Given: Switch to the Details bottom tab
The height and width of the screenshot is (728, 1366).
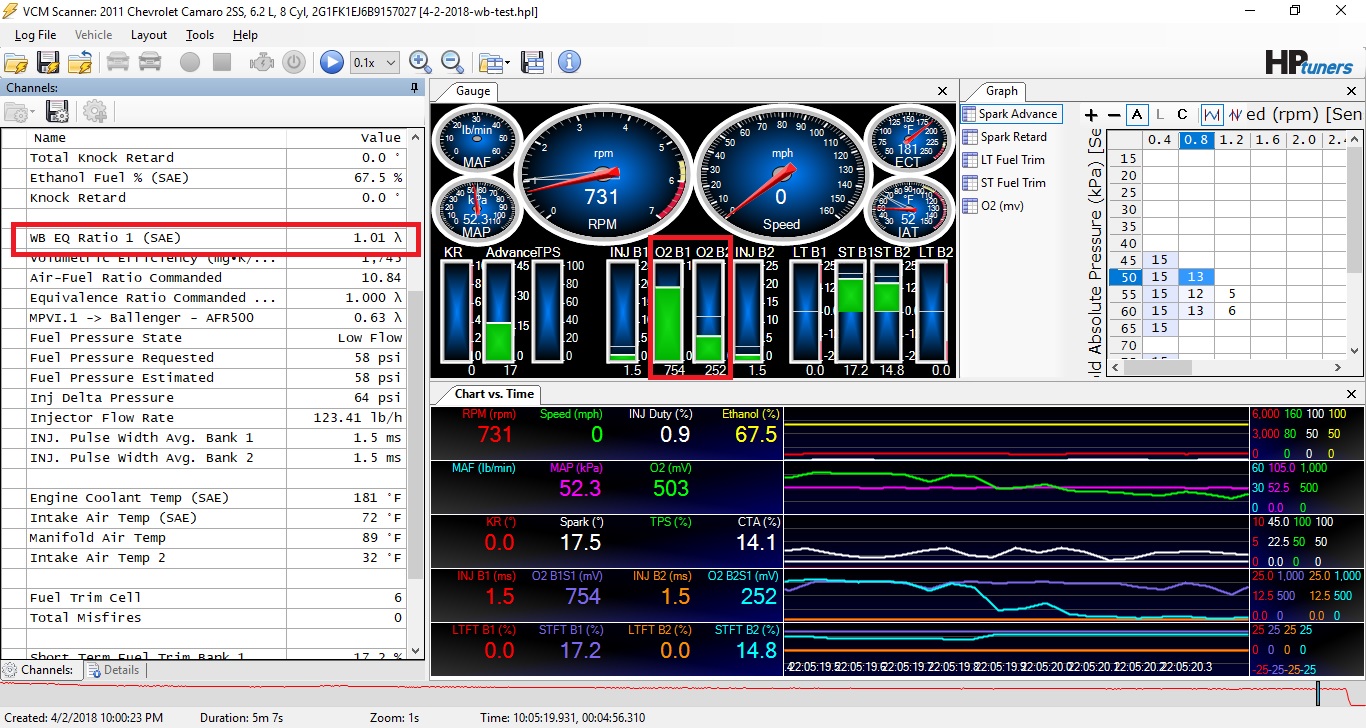Looking at the screenshot, I should pos(113,670).
